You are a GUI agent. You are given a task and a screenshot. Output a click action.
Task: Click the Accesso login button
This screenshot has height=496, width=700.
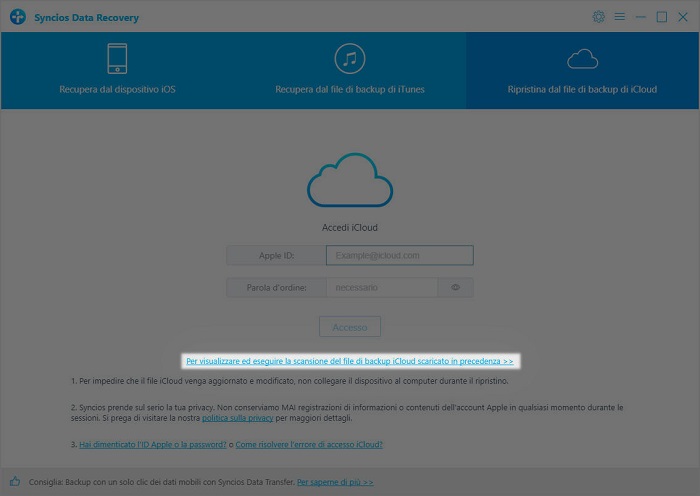(x=350, y=327)
